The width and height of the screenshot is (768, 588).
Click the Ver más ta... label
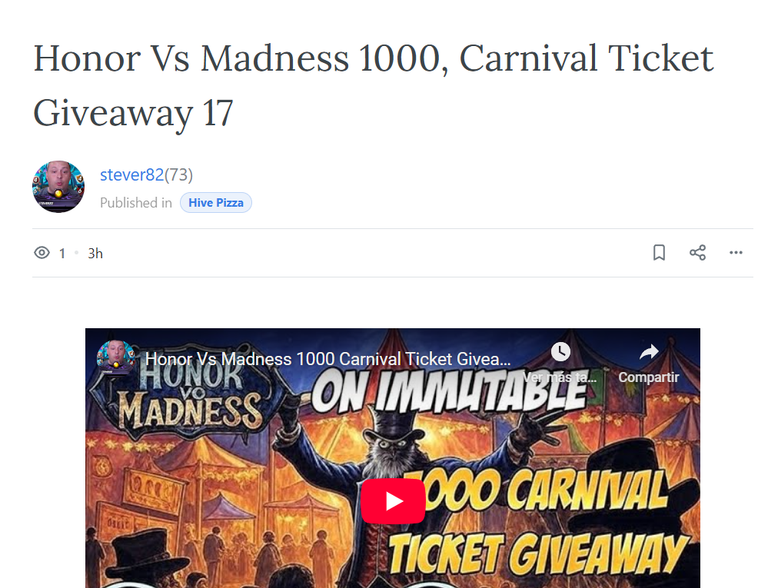[x=560, y=377]
